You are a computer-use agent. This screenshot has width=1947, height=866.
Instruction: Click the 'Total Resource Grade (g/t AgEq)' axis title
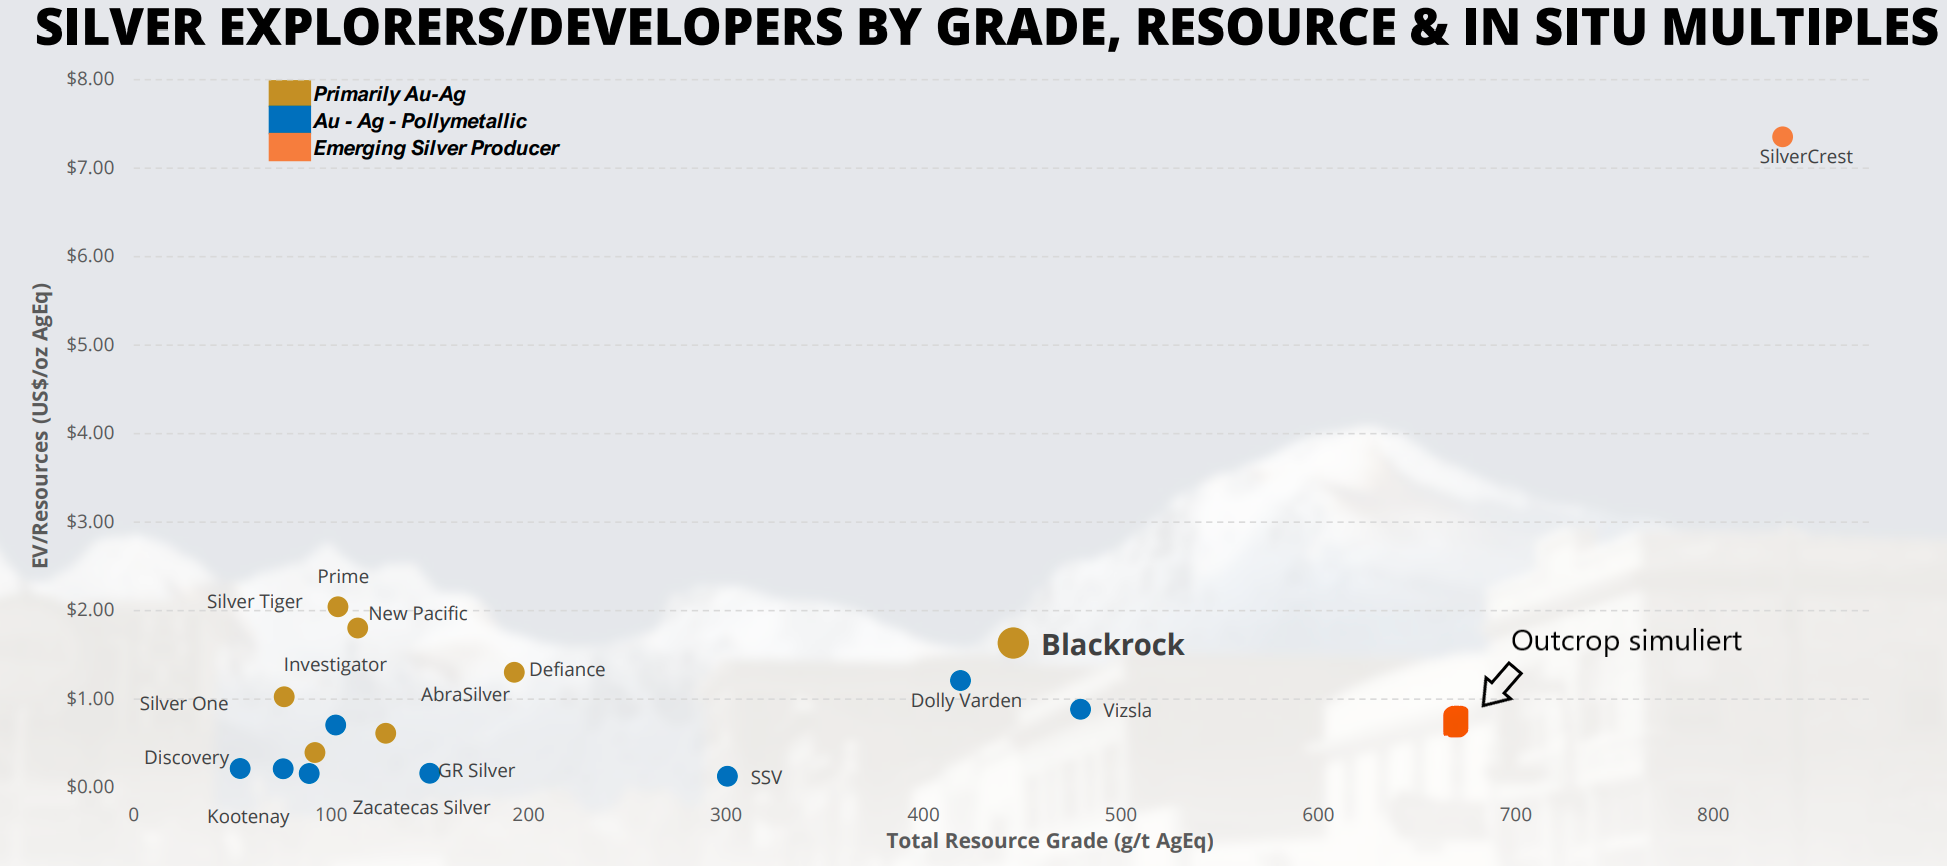pos(1050,841)
